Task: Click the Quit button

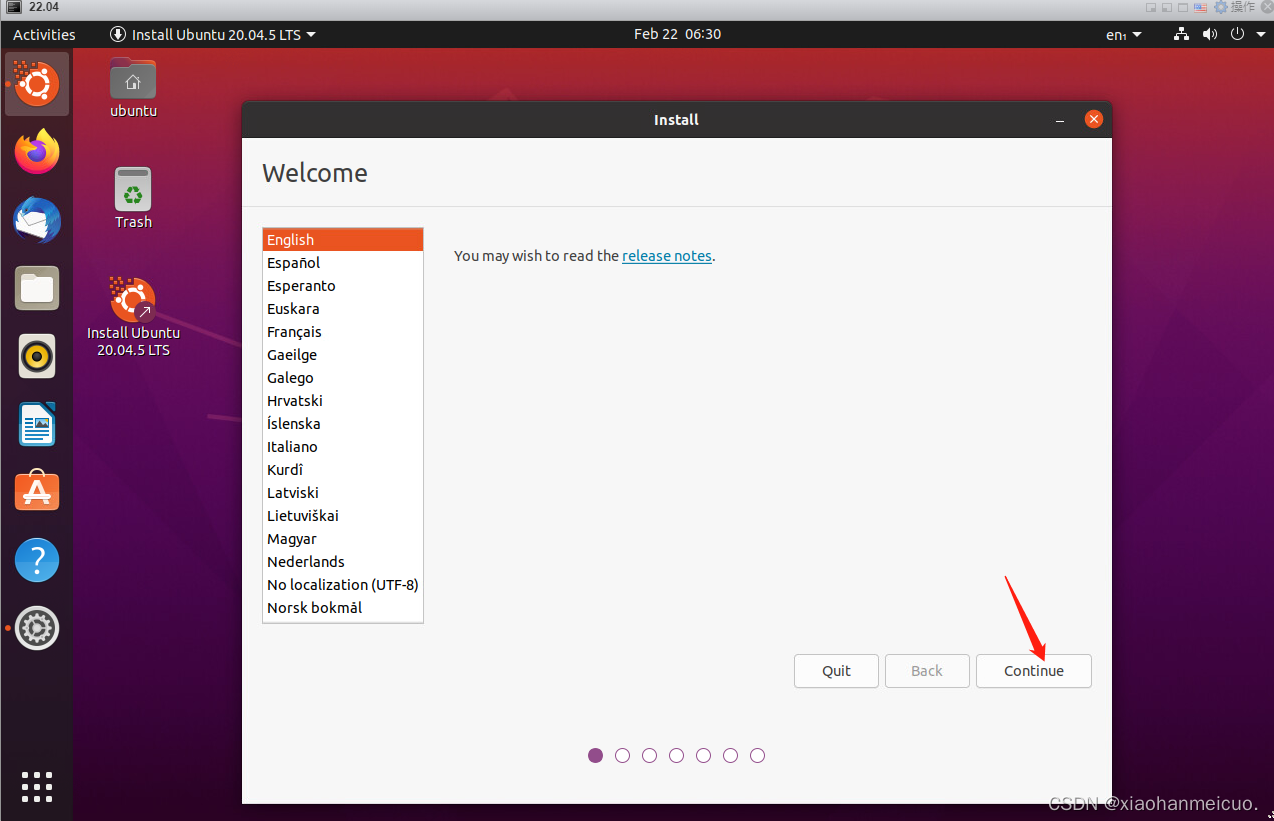Action: point(836,671)
